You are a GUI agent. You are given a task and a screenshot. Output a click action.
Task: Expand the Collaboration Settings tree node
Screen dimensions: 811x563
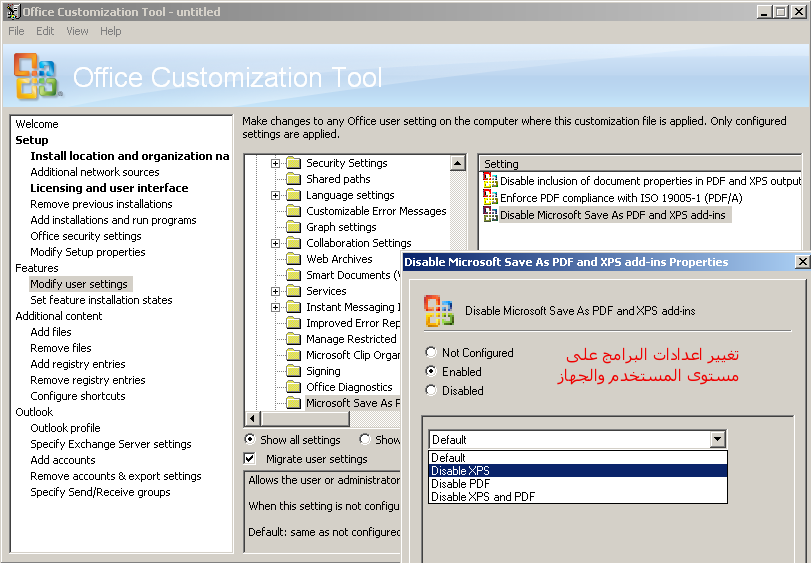point(275,244)
